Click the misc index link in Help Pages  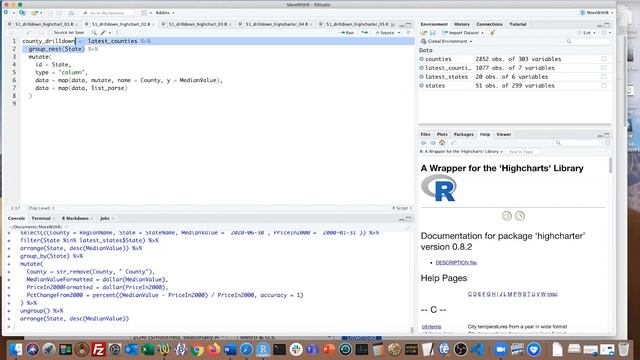tap(552, 294)
